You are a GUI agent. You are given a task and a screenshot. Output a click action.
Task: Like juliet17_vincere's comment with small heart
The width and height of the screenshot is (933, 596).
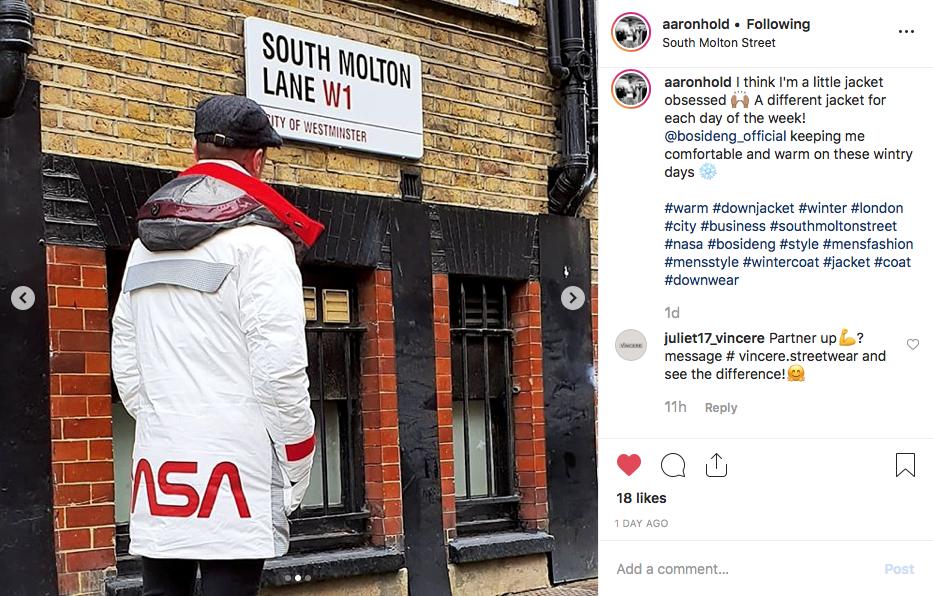coord(912,344)
